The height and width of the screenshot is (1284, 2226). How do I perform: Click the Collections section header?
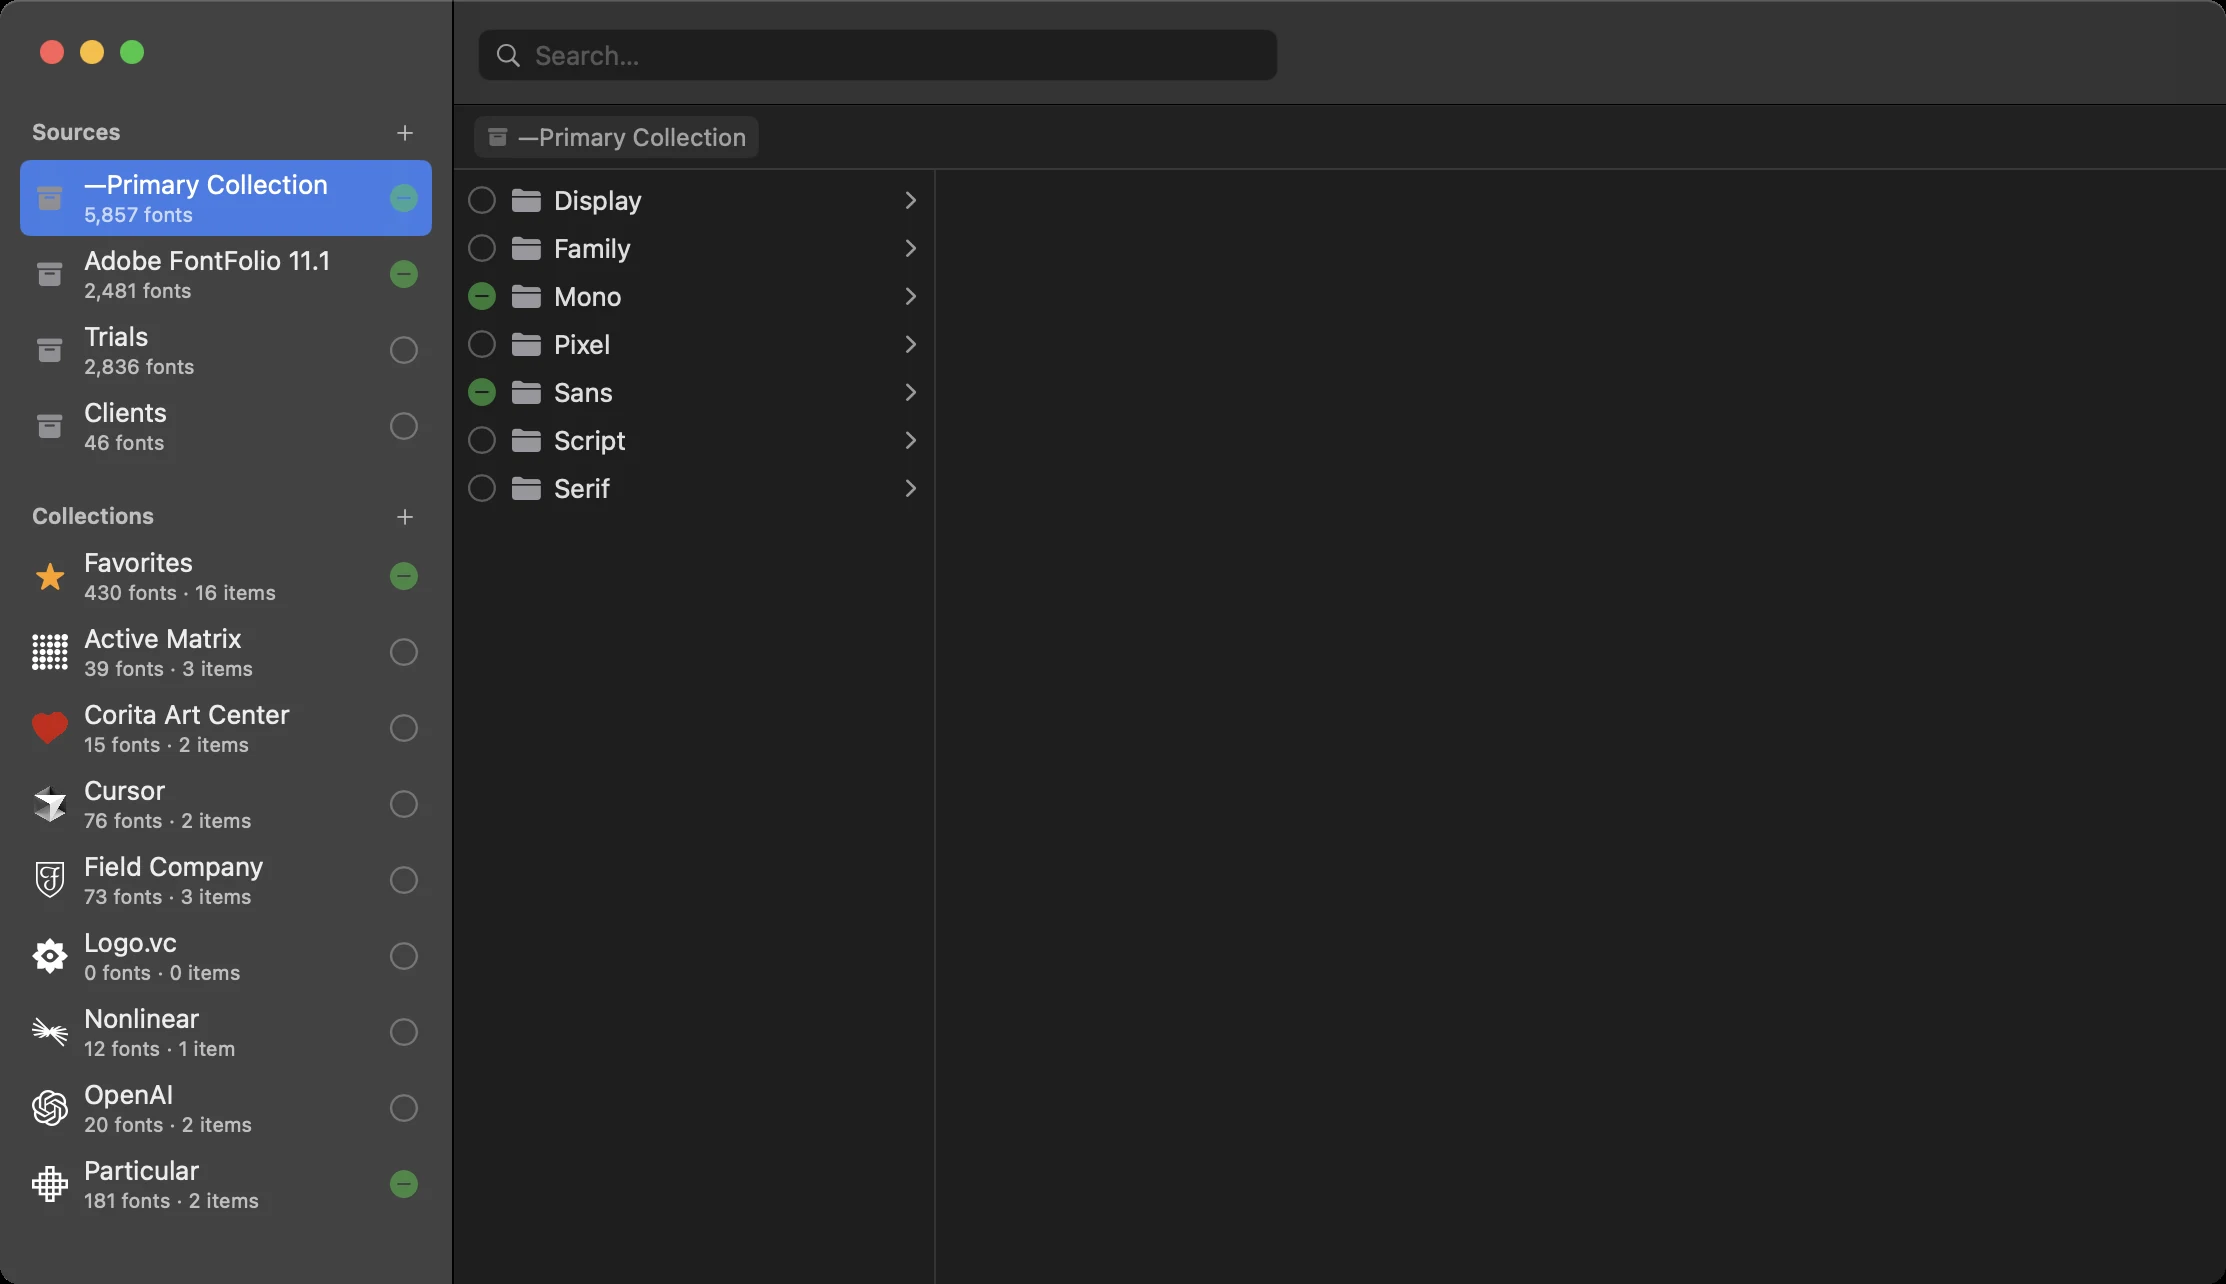pyautogui.click(x=93, y=516)
